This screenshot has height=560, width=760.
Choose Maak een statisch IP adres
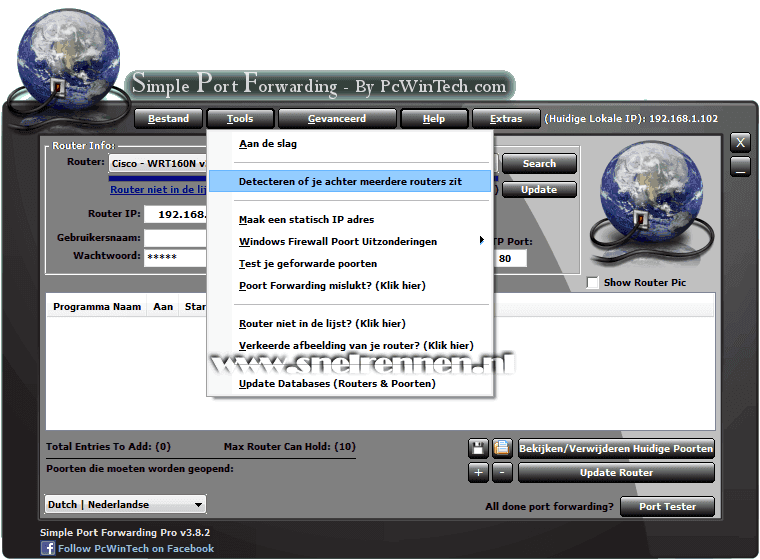tap(350, 219)
